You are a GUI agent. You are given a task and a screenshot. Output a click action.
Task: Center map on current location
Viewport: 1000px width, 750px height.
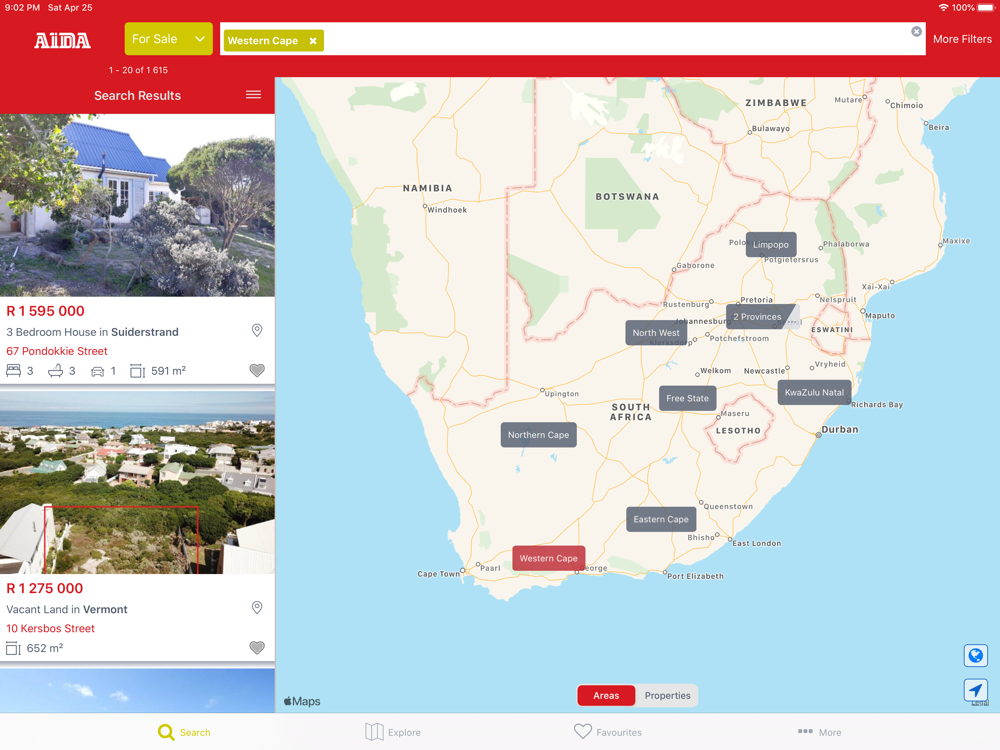975,690
